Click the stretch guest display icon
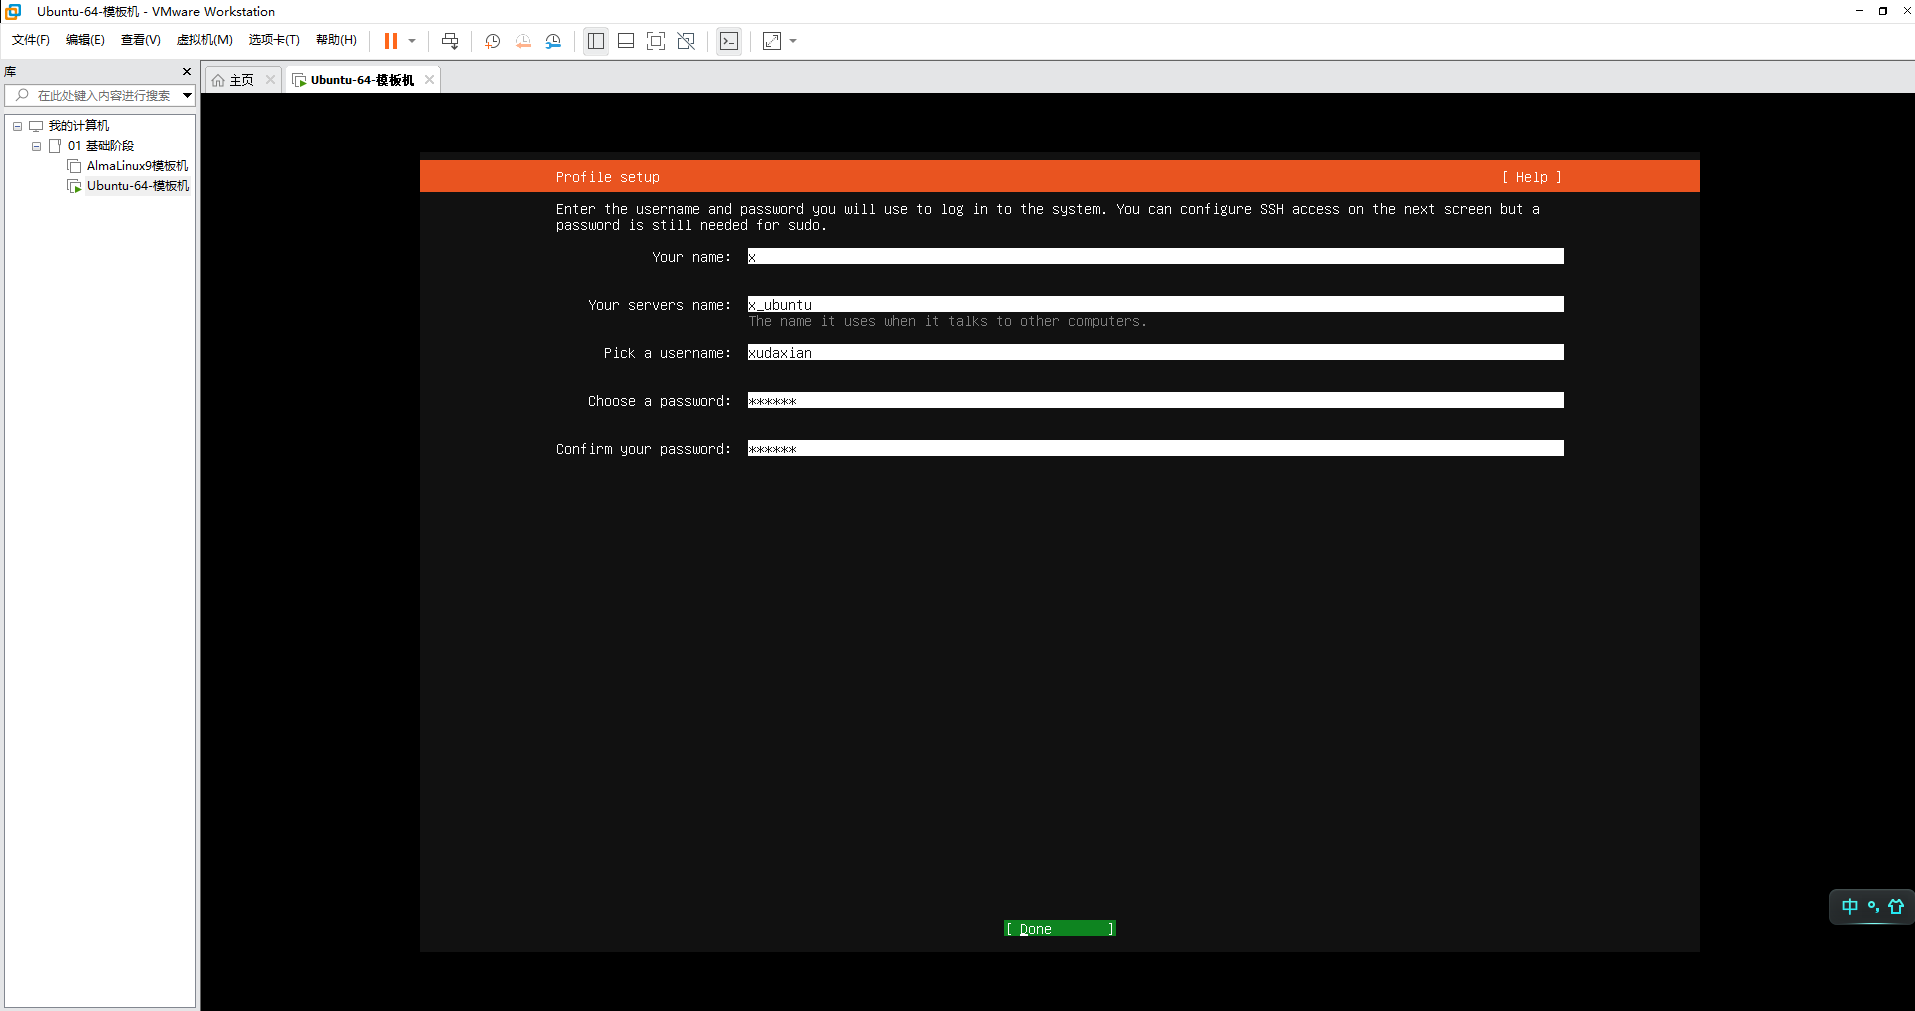Viewport: 1915px width, 1011px height. [x=772, y=41]
